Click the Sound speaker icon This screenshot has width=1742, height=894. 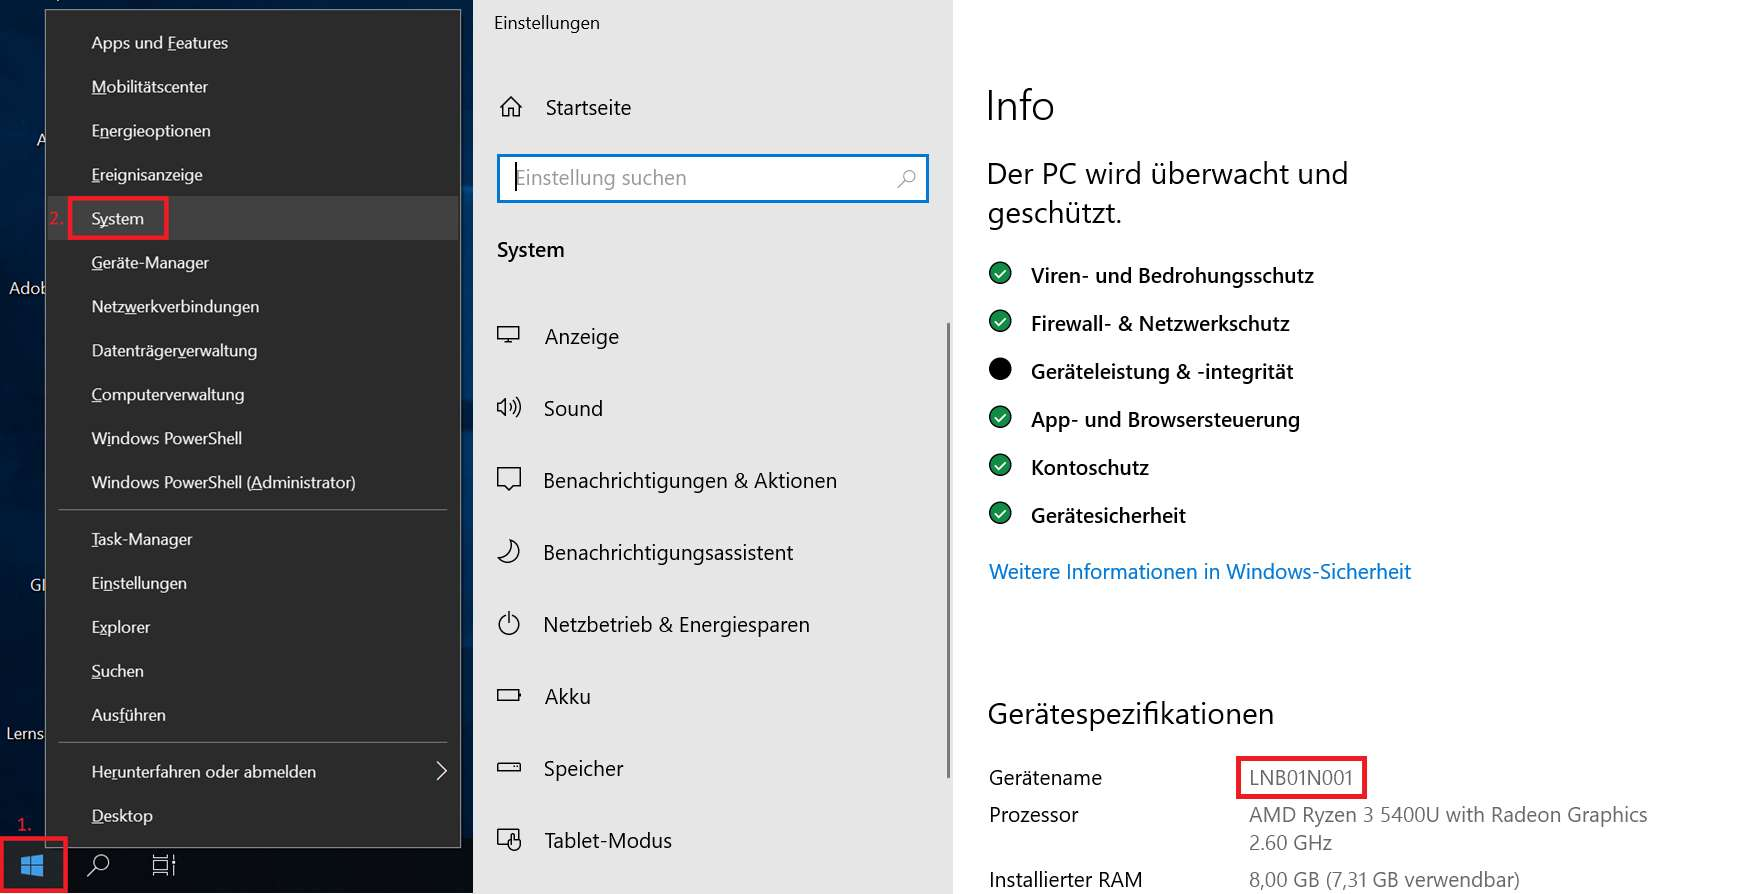click(x=509, y=408)
